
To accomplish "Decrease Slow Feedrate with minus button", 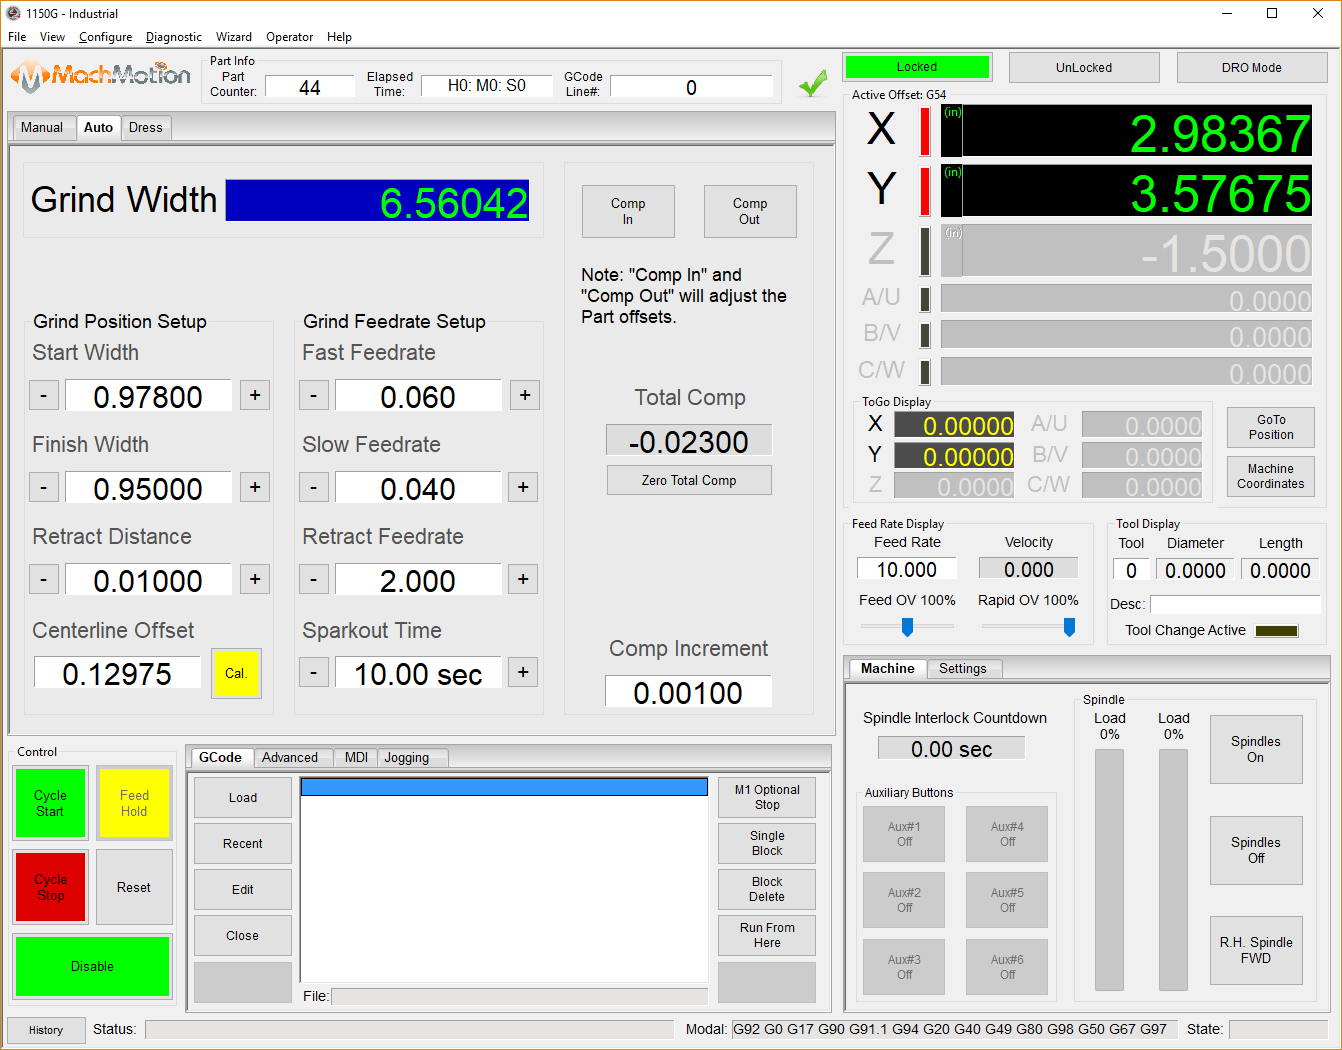I will click(x=314, y=488).
